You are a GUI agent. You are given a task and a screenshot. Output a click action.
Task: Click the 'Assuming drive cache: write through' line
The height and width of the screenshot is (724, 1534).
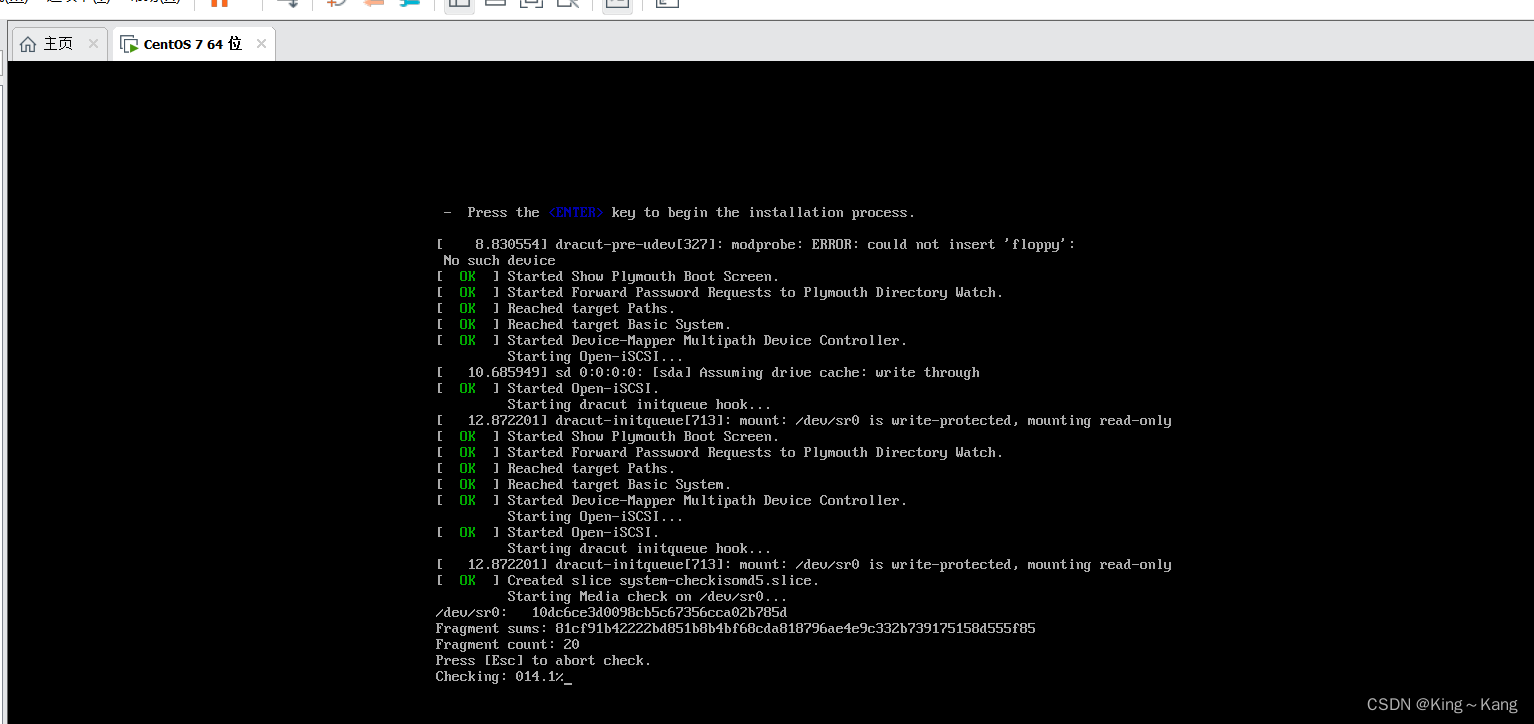coord(708,372)
